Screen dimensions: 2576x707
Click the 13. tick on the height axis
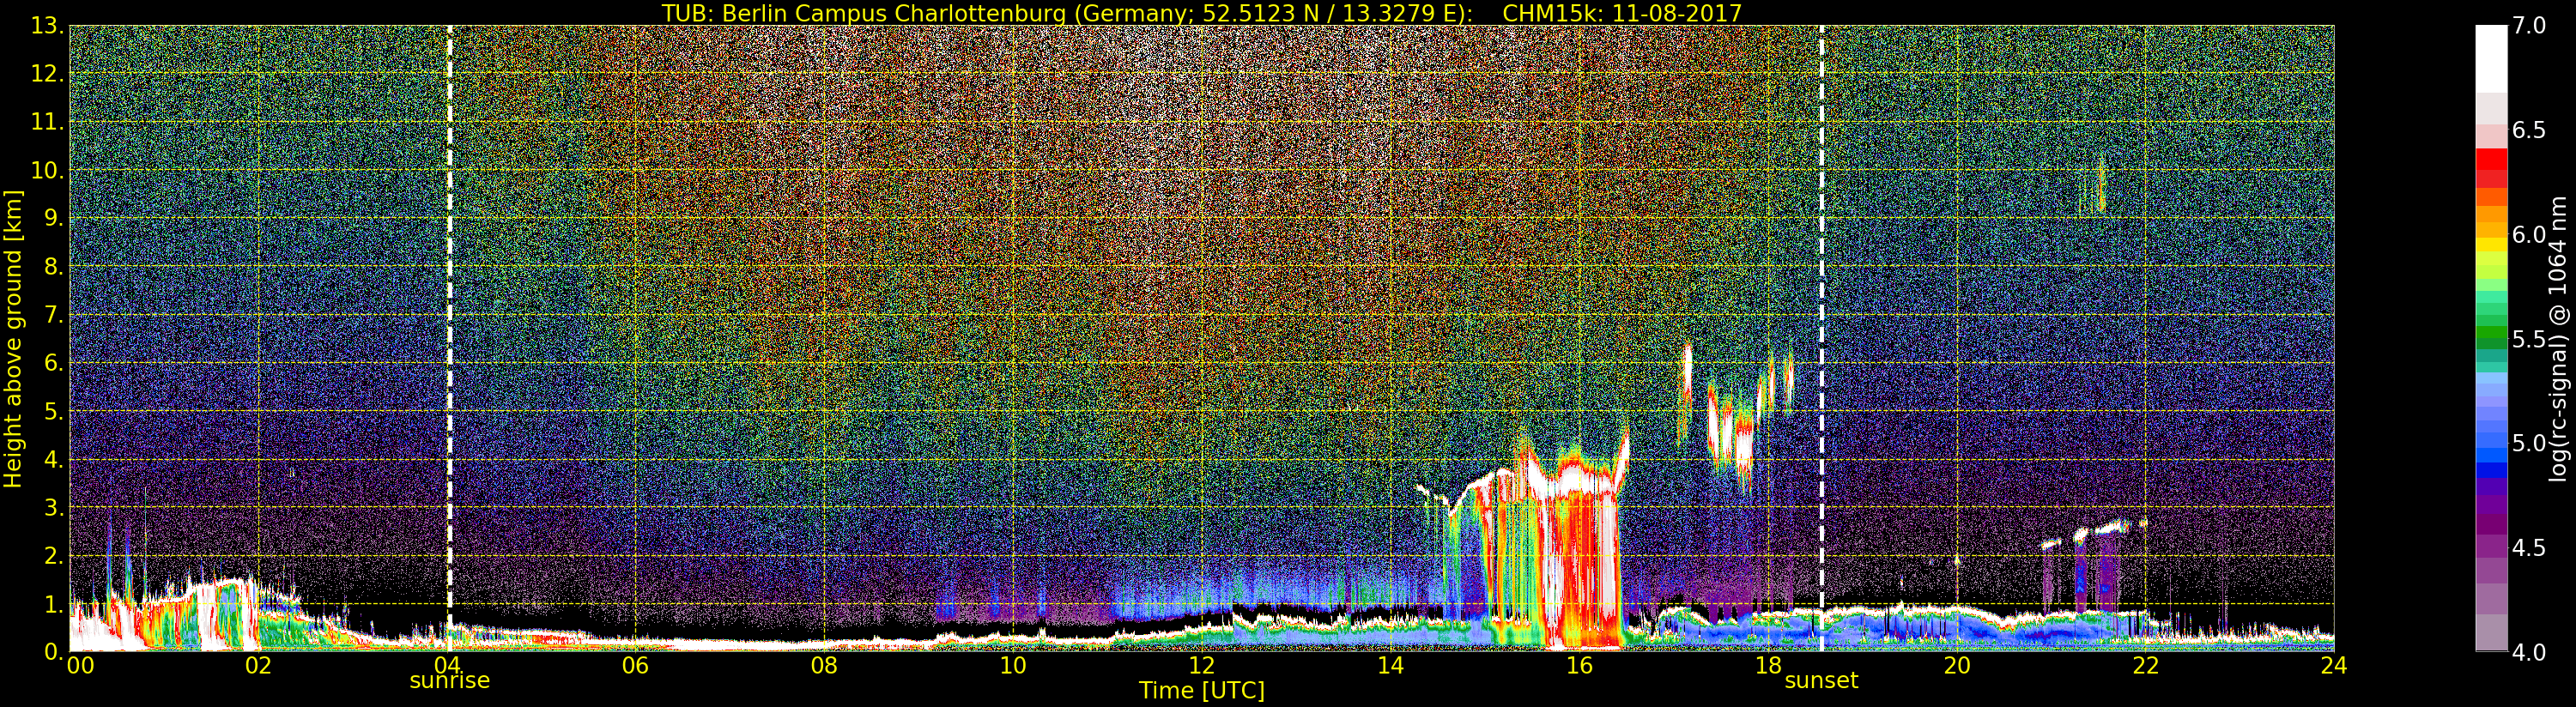tap(47, 27)
